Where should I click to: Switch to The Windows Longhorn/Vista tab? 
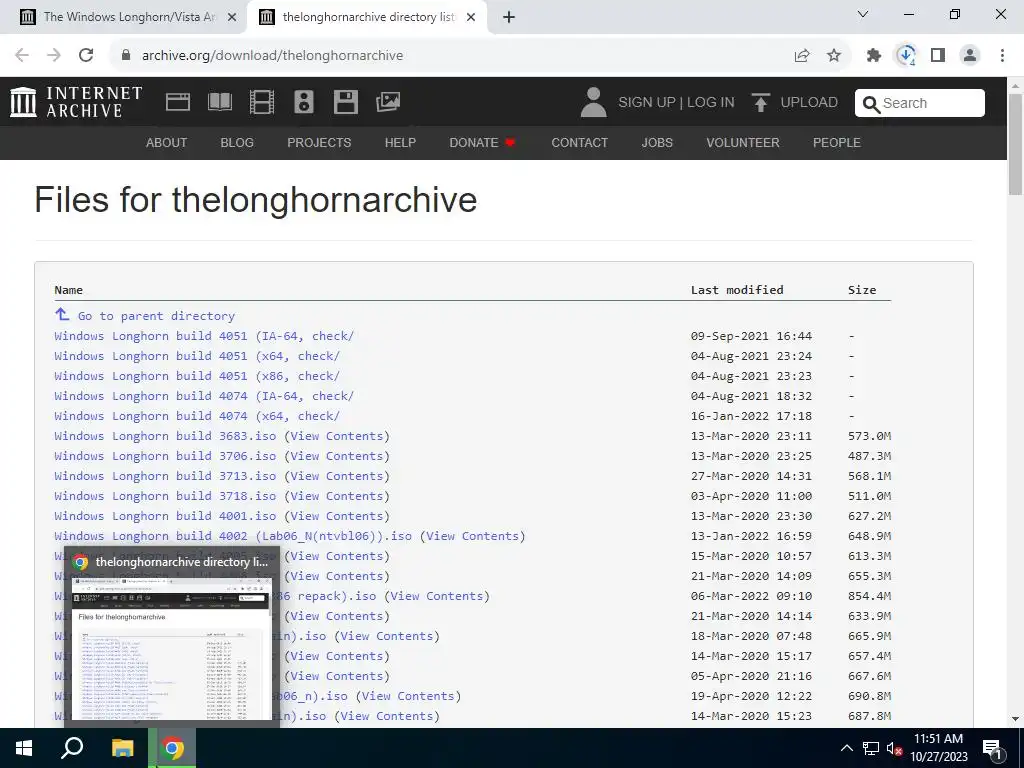tap(129, 17)
